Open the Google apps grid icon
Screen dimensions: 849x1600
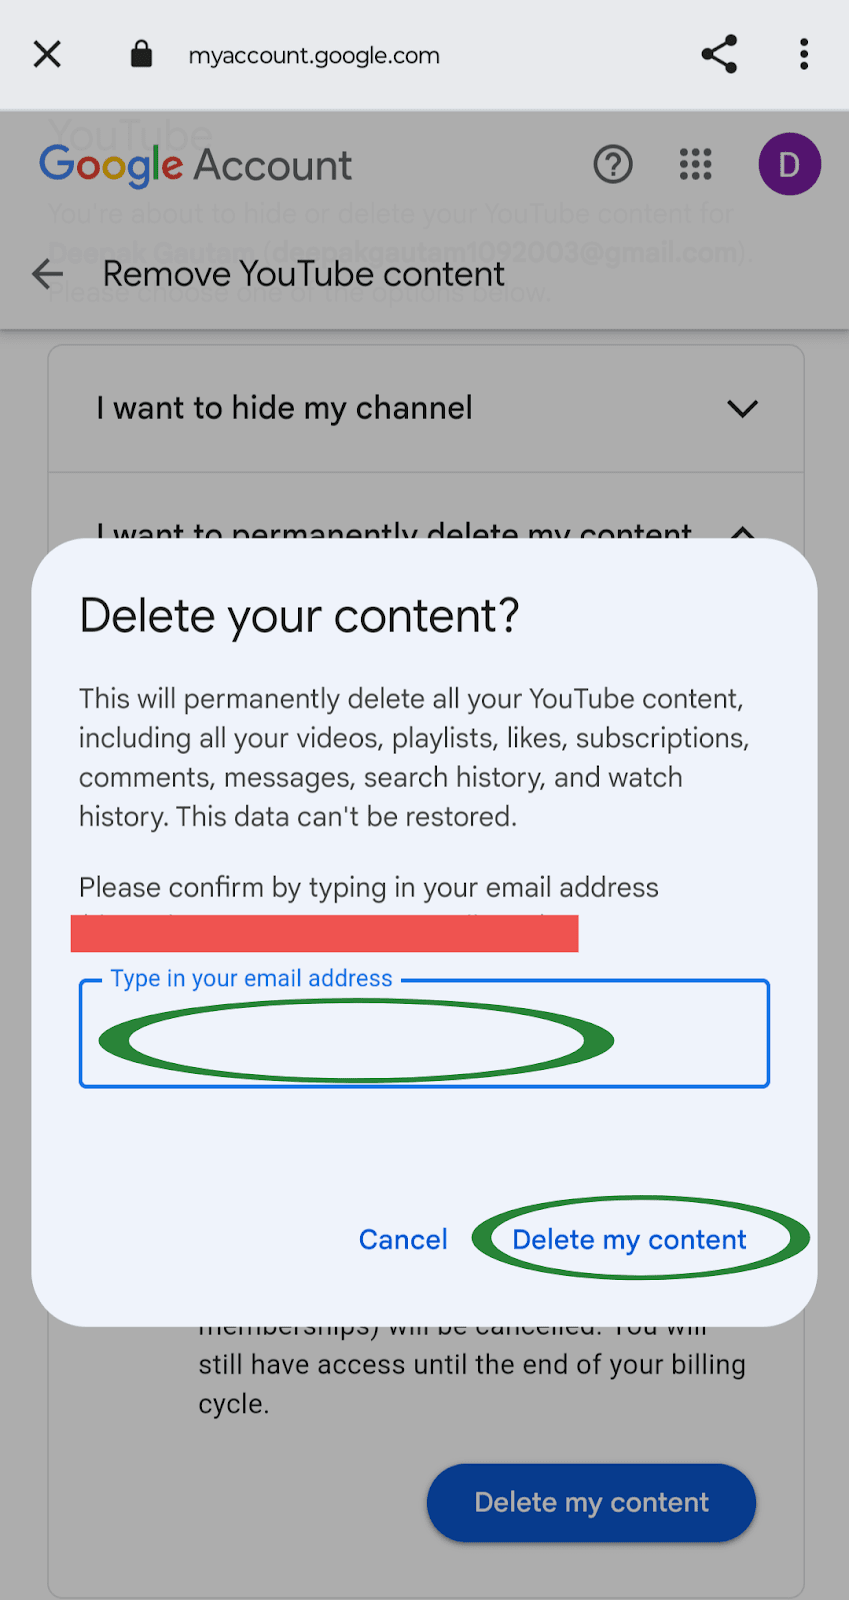(x=696, y=164)
